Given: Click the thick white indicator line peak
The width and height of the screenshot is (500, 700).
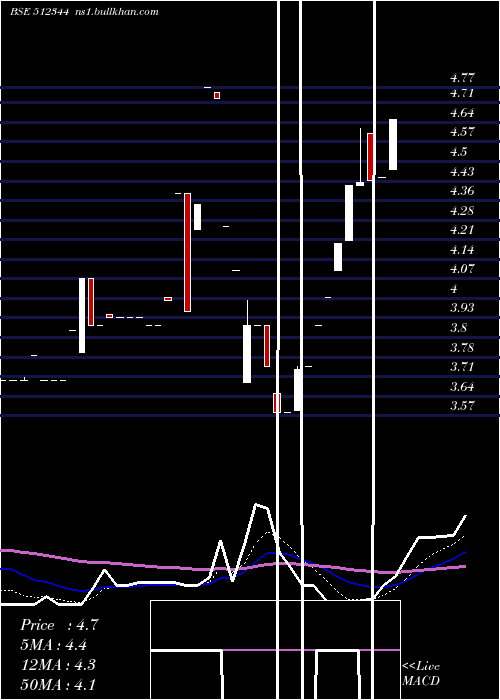Looking at the screenshot, I should (x=257, y=504).
